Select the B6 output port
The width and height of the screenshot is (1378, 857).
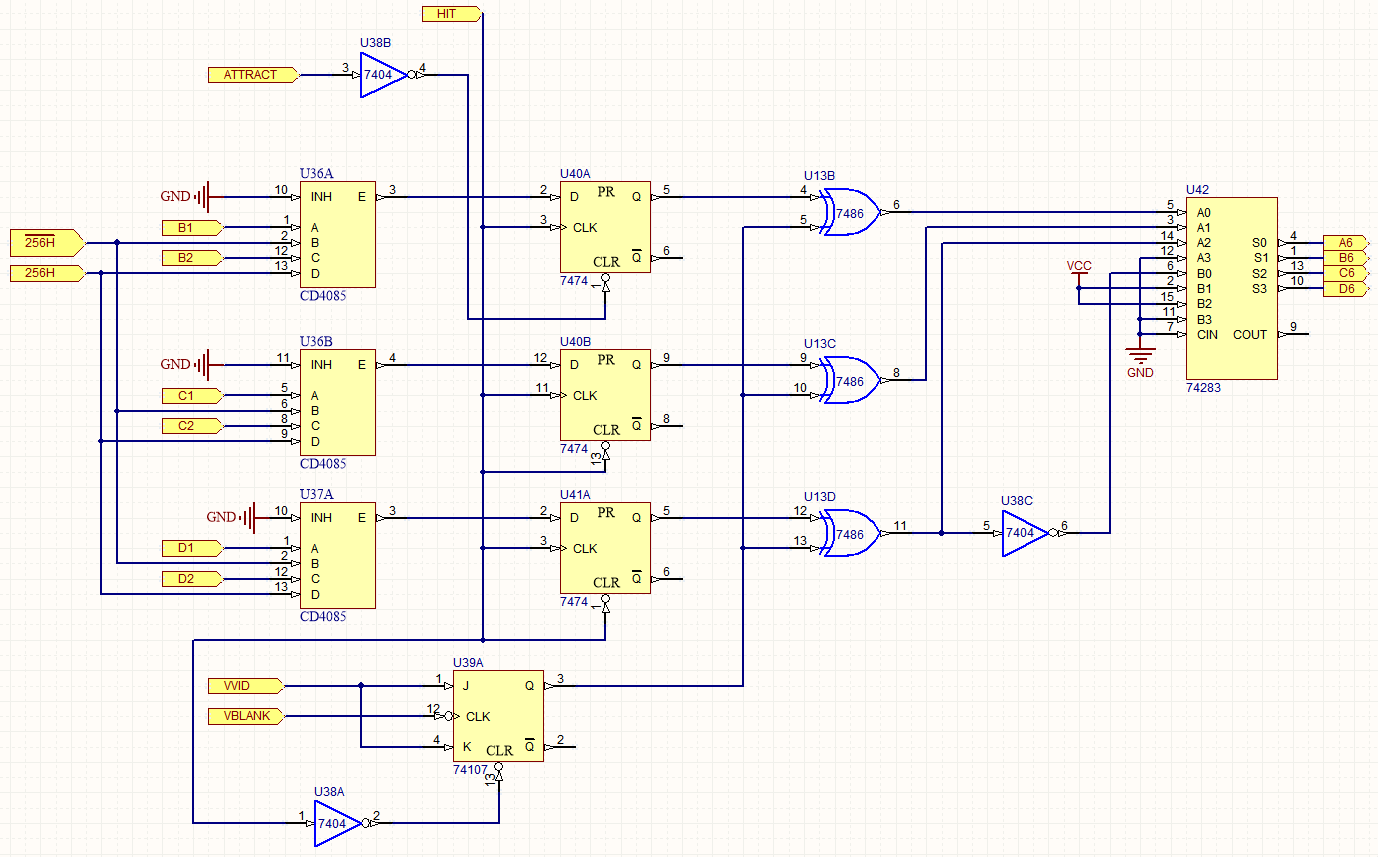point(1346,258)
